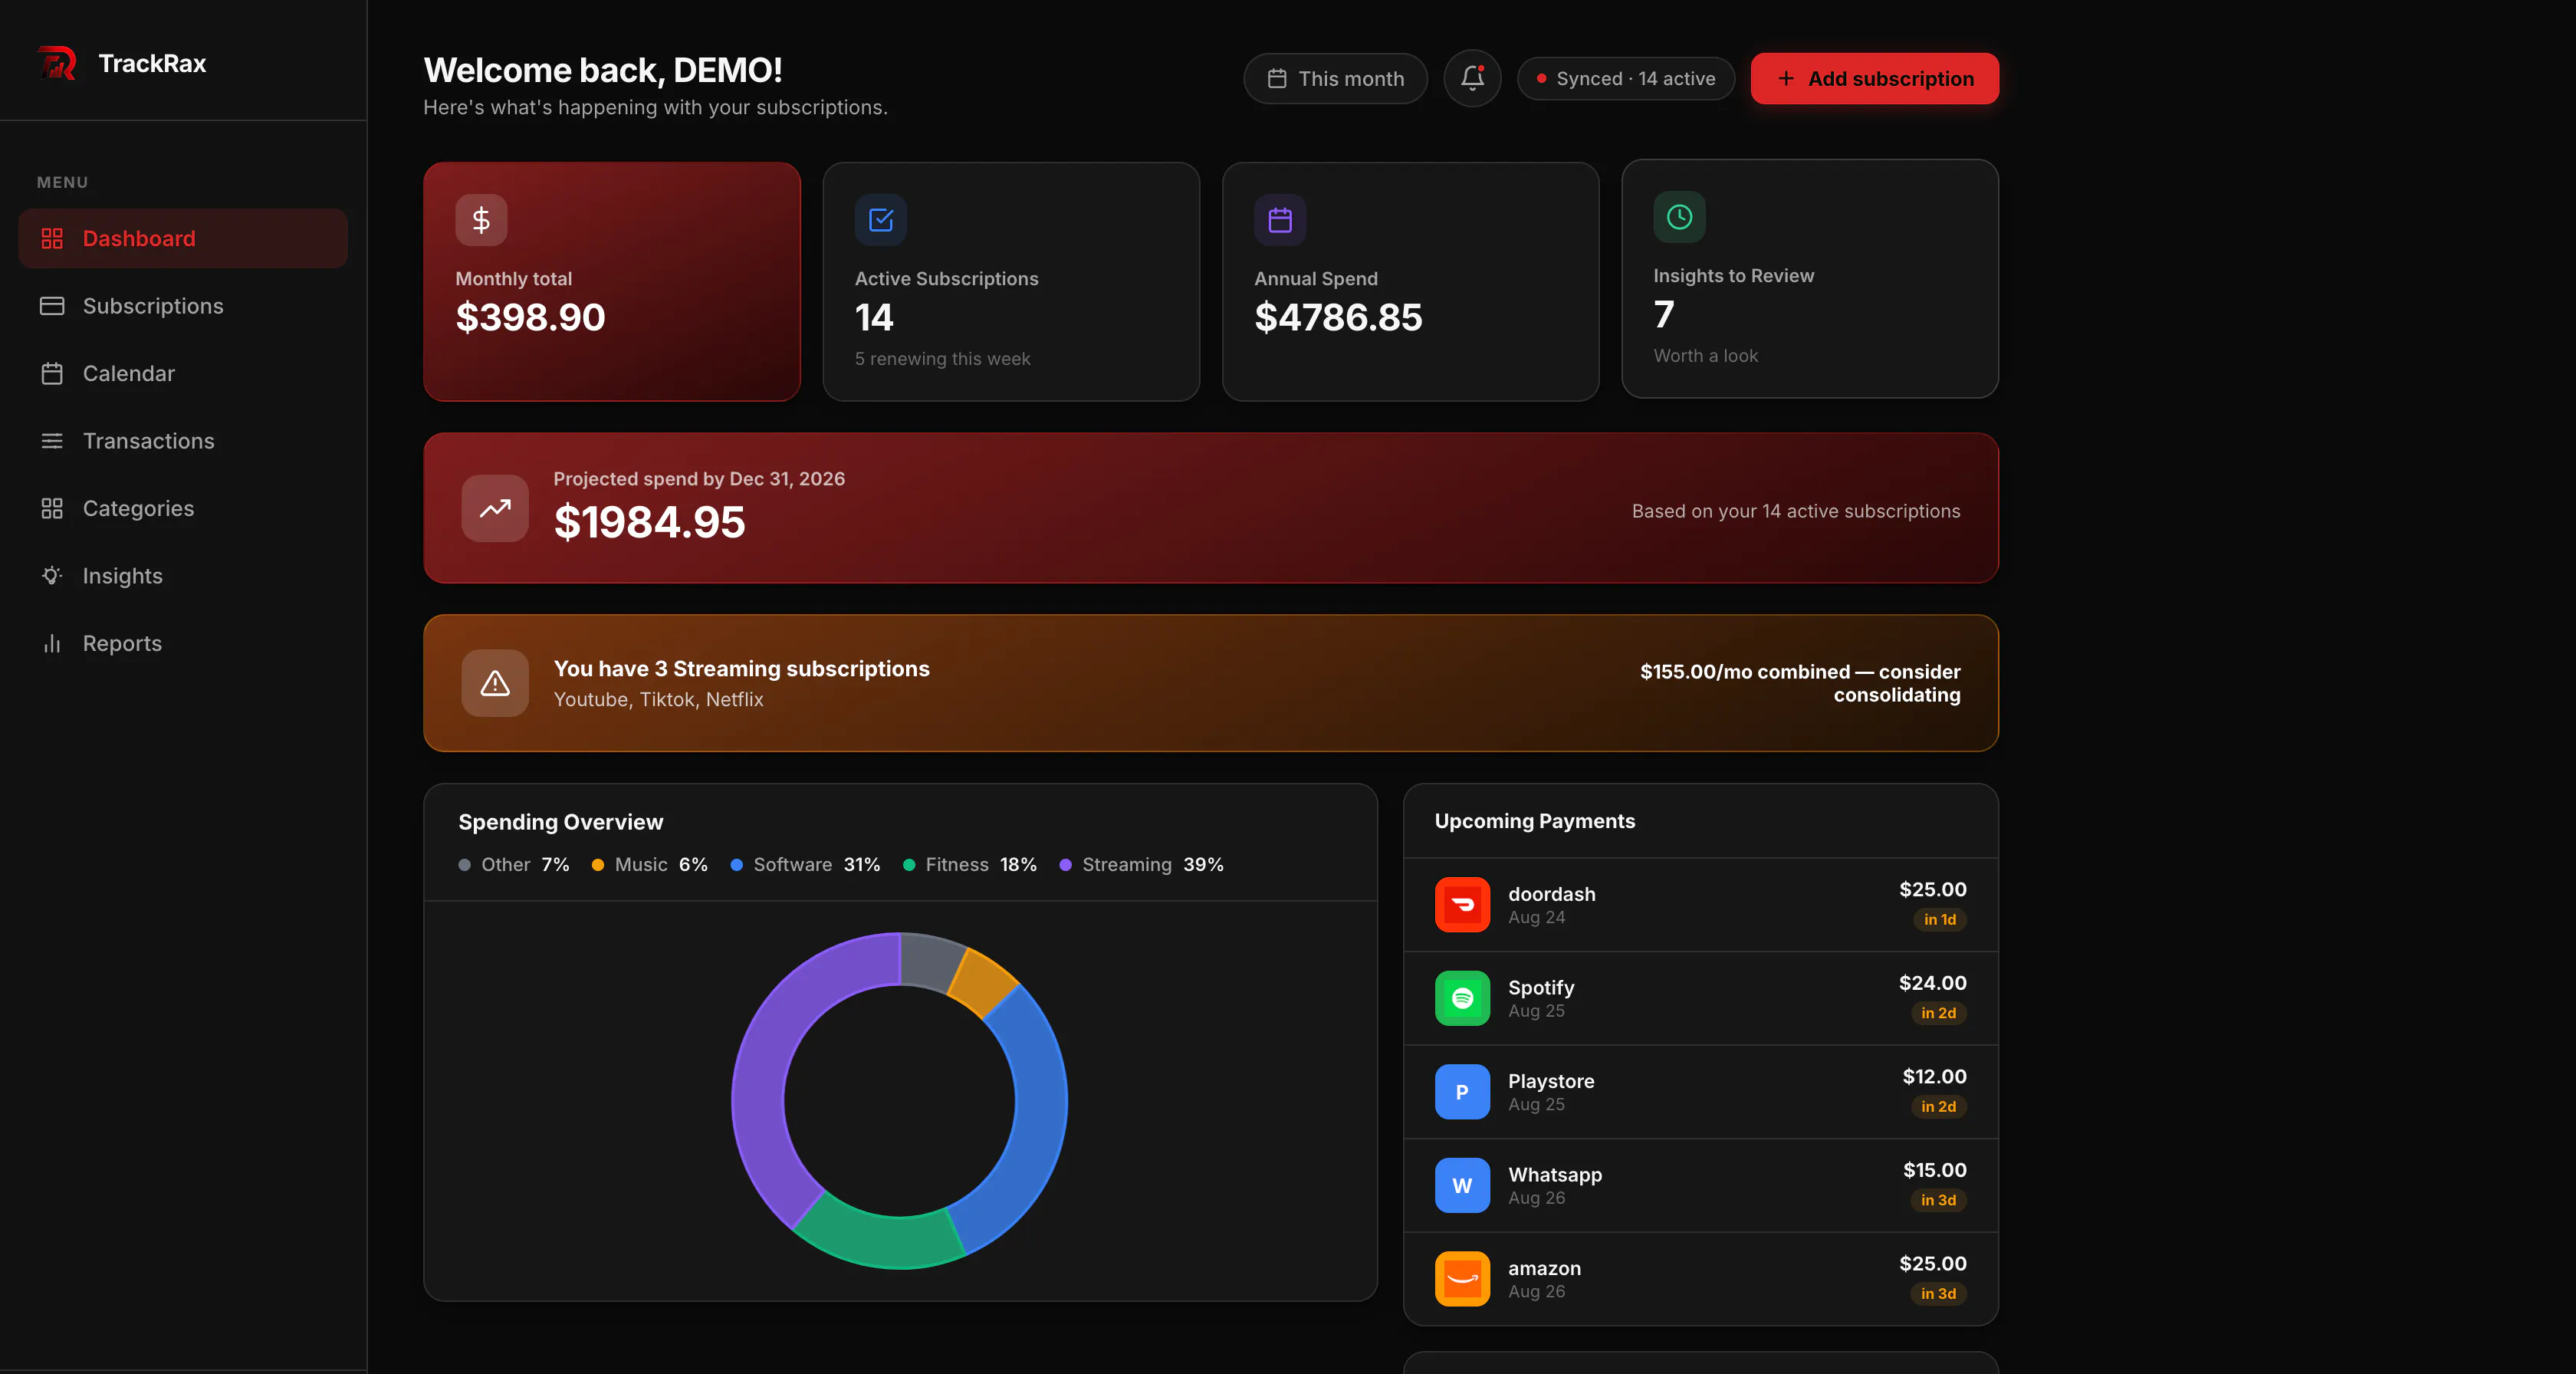
Task: Open the Spotify upcoming payment row
Action: (1700, 998)
